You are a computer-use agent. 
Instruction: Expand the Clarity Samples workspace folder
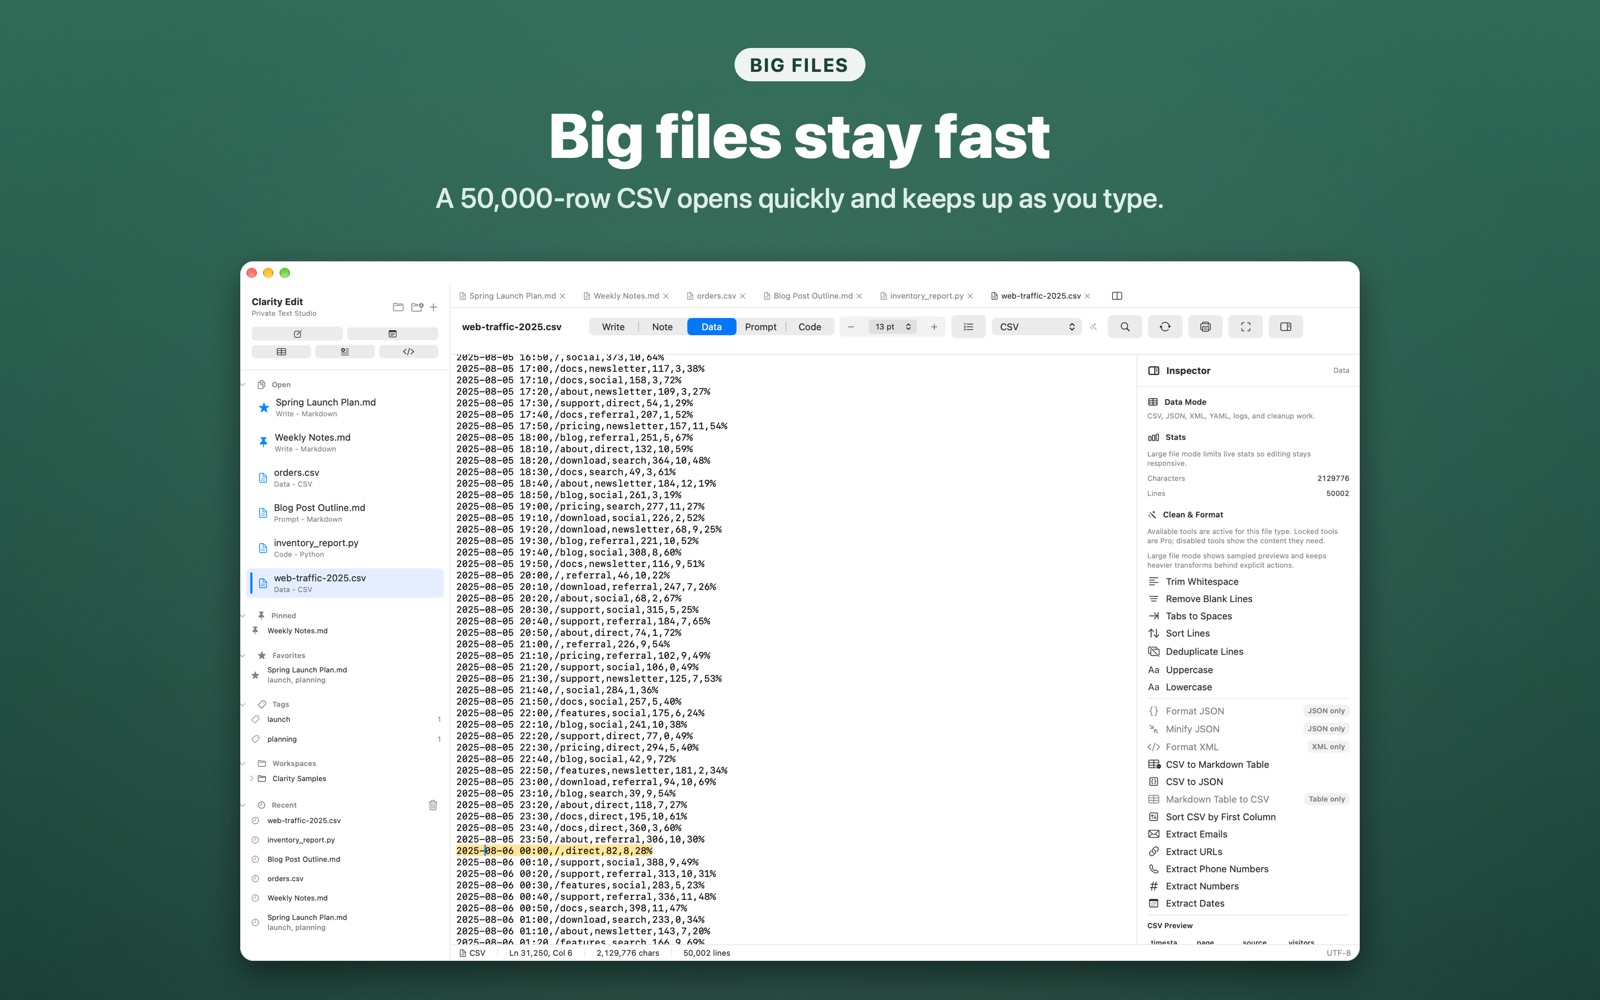point(251,779)
